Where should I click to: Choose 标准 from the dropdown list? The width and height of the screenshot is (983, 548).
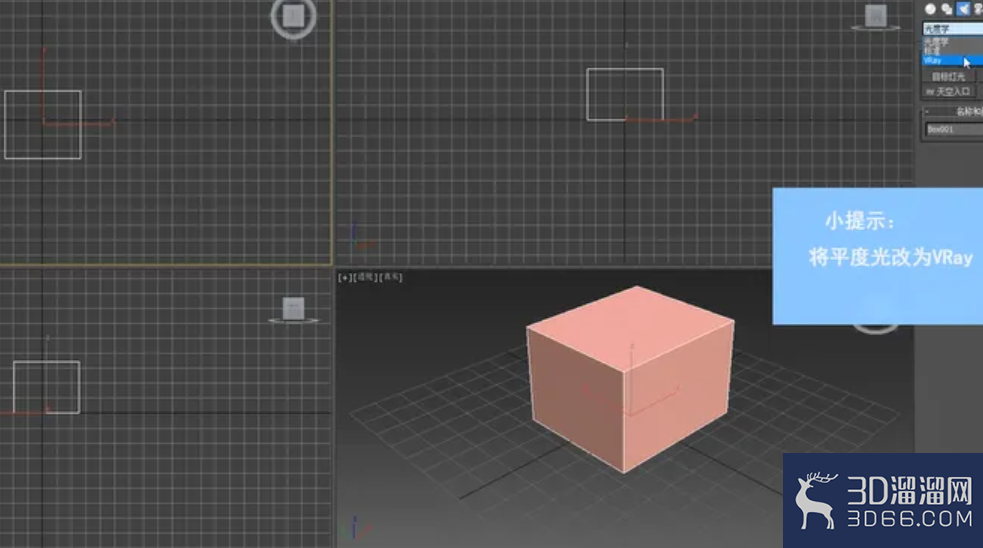(952, 51)
